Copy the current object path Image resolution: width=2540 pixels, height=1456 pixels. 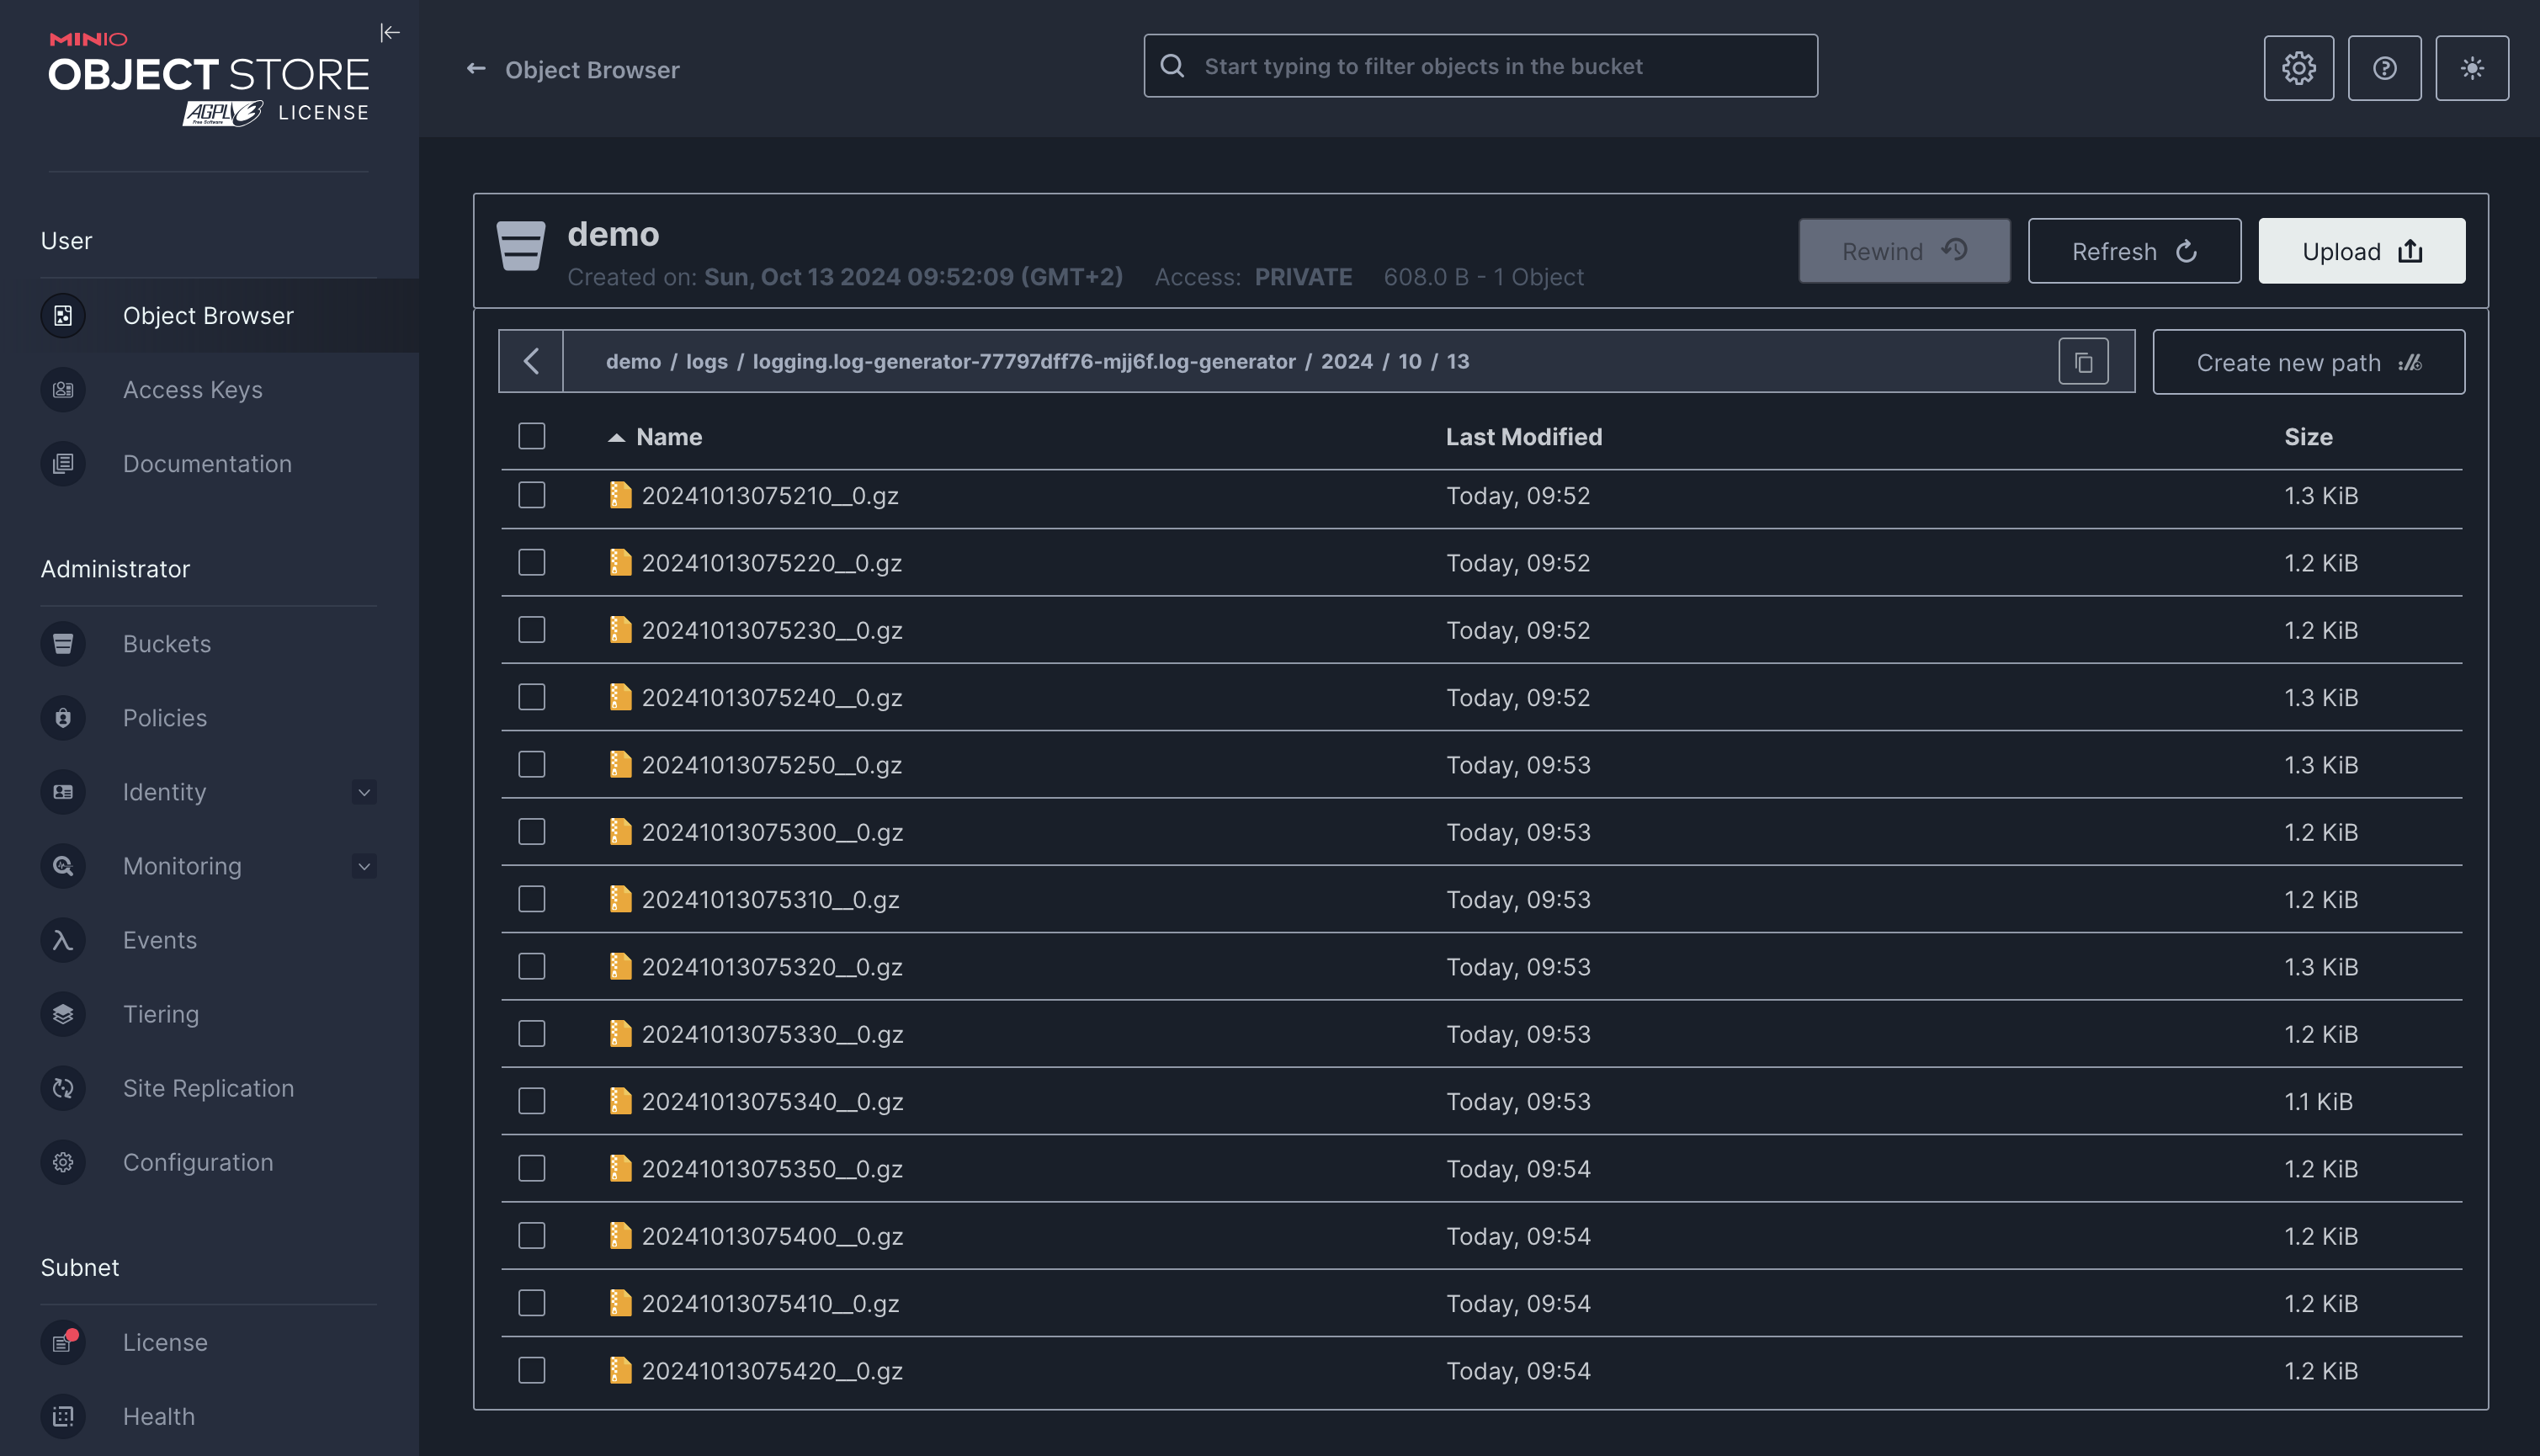coord(2084,361)
